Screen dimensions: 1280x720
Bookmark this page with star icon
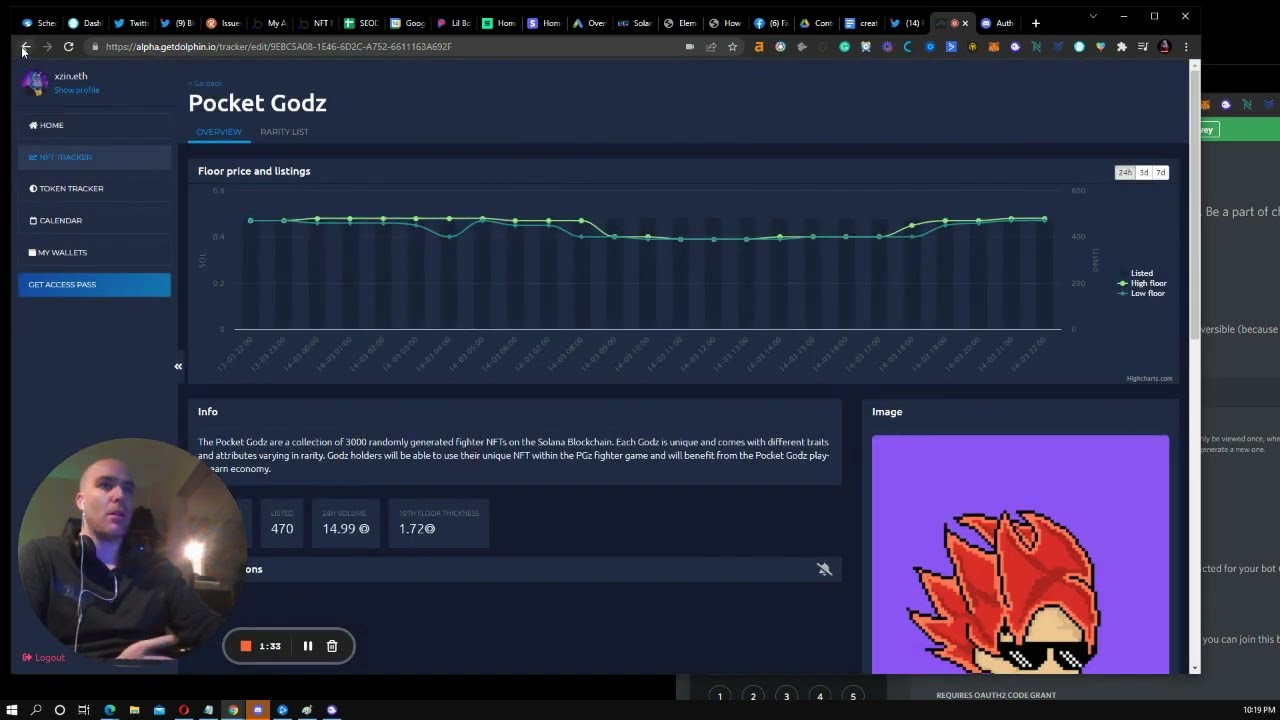(x=732, y=47)
